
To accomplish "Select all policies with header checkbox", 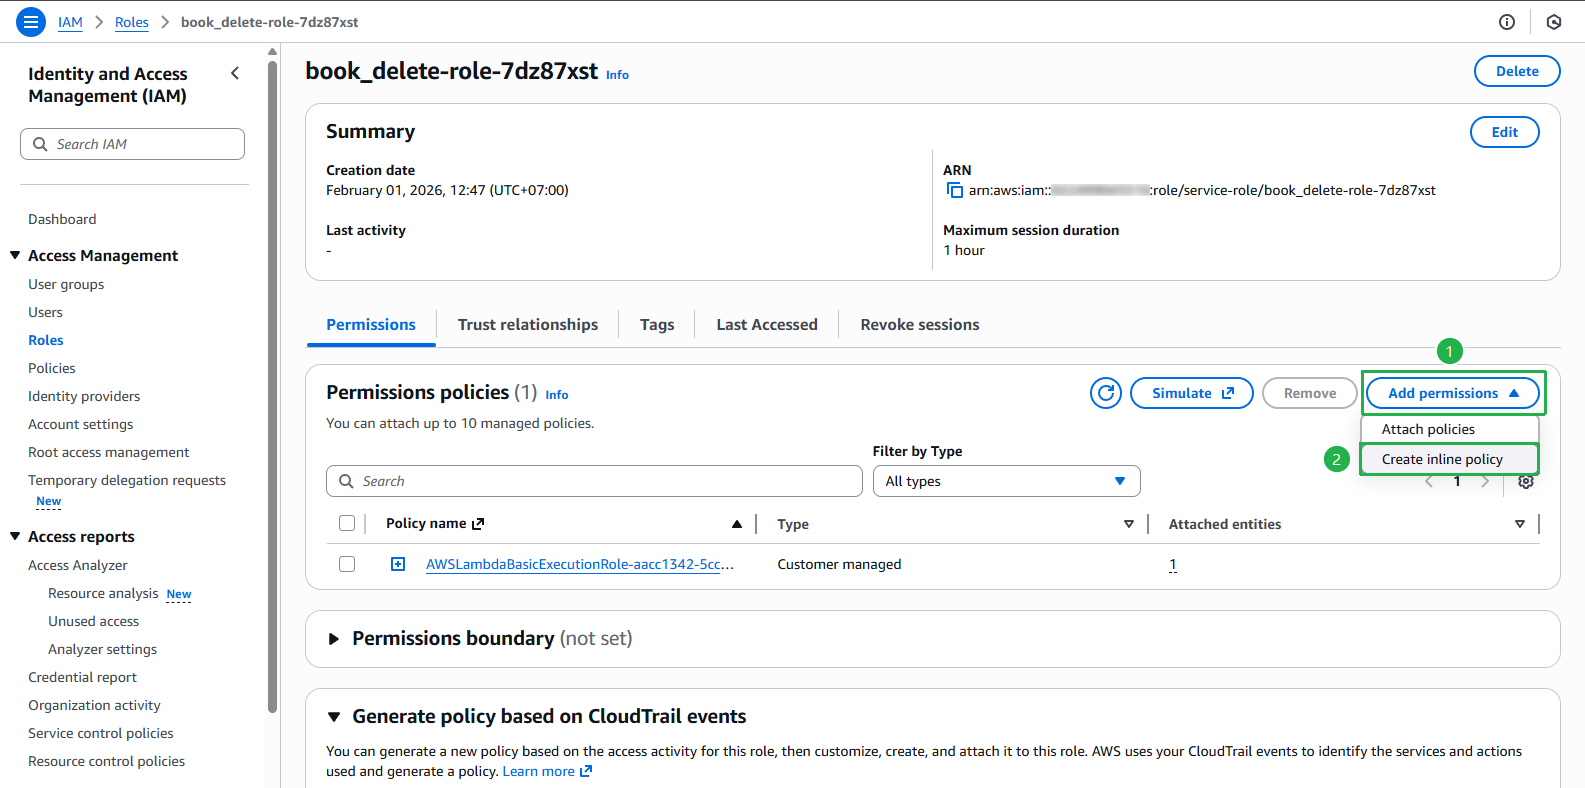I will 347,523.
